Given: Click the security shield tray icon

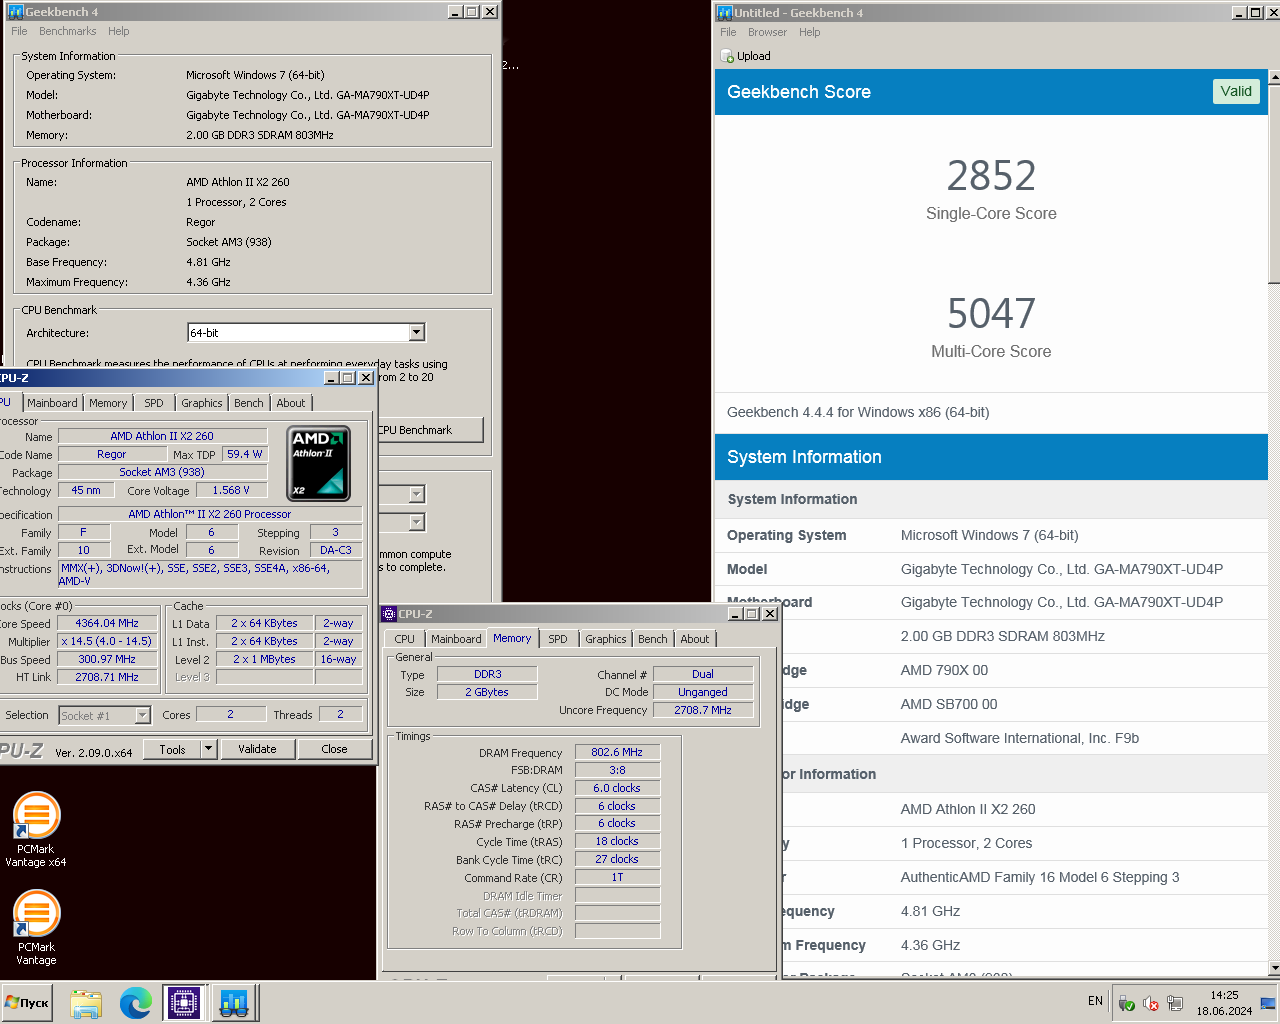Looking at the screenshot, I should [1126, 1003].
